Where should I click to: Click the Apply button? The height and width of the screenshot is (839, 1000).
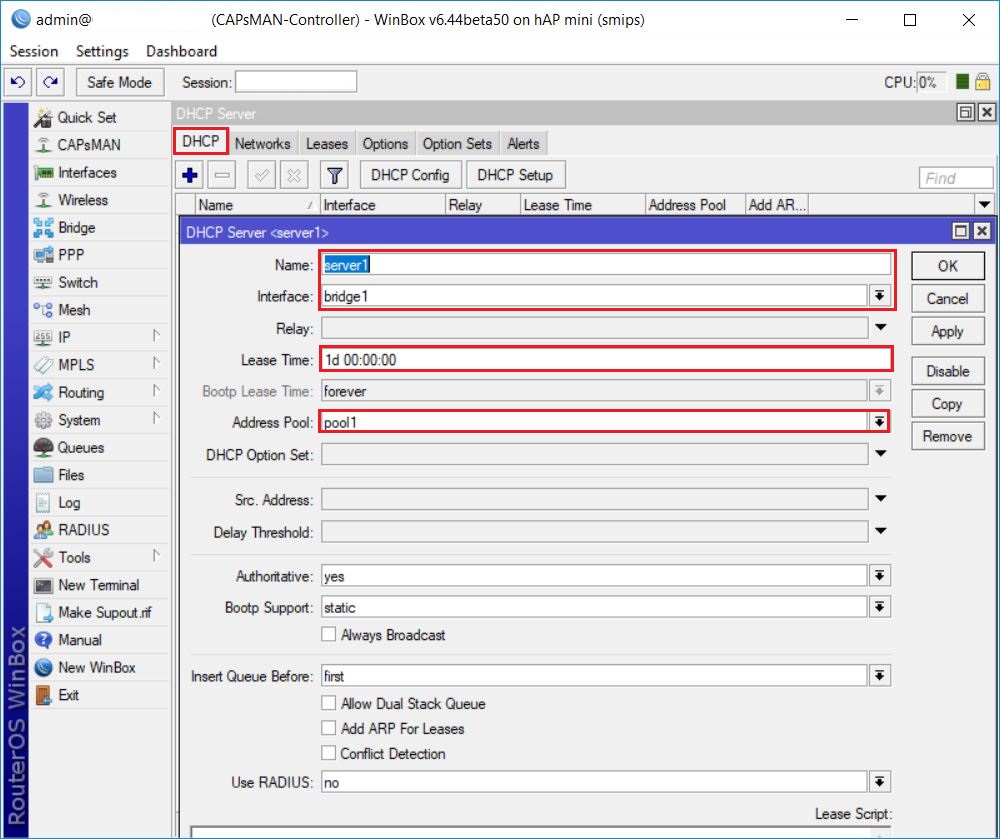948,331
